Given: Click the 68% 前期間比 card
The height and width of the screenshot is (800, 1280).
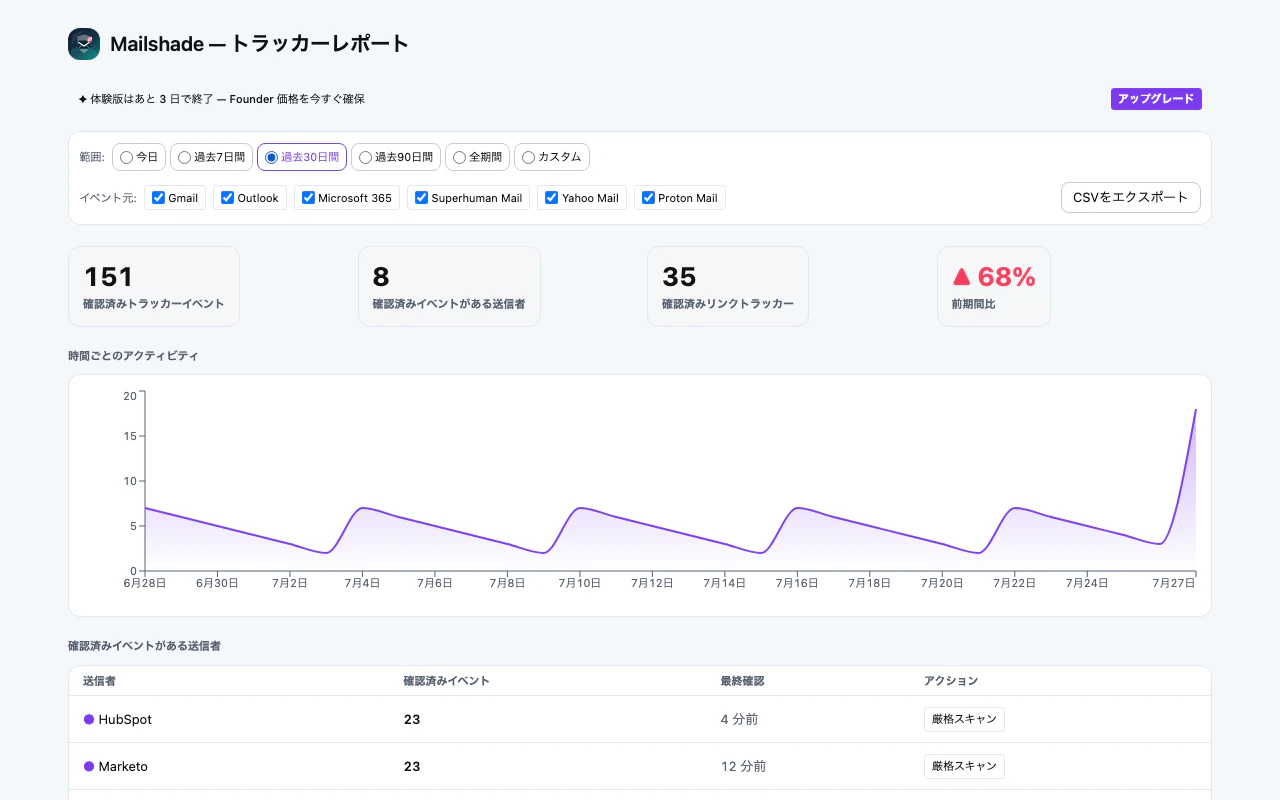Looking at the screenshot, I should 994,286.
